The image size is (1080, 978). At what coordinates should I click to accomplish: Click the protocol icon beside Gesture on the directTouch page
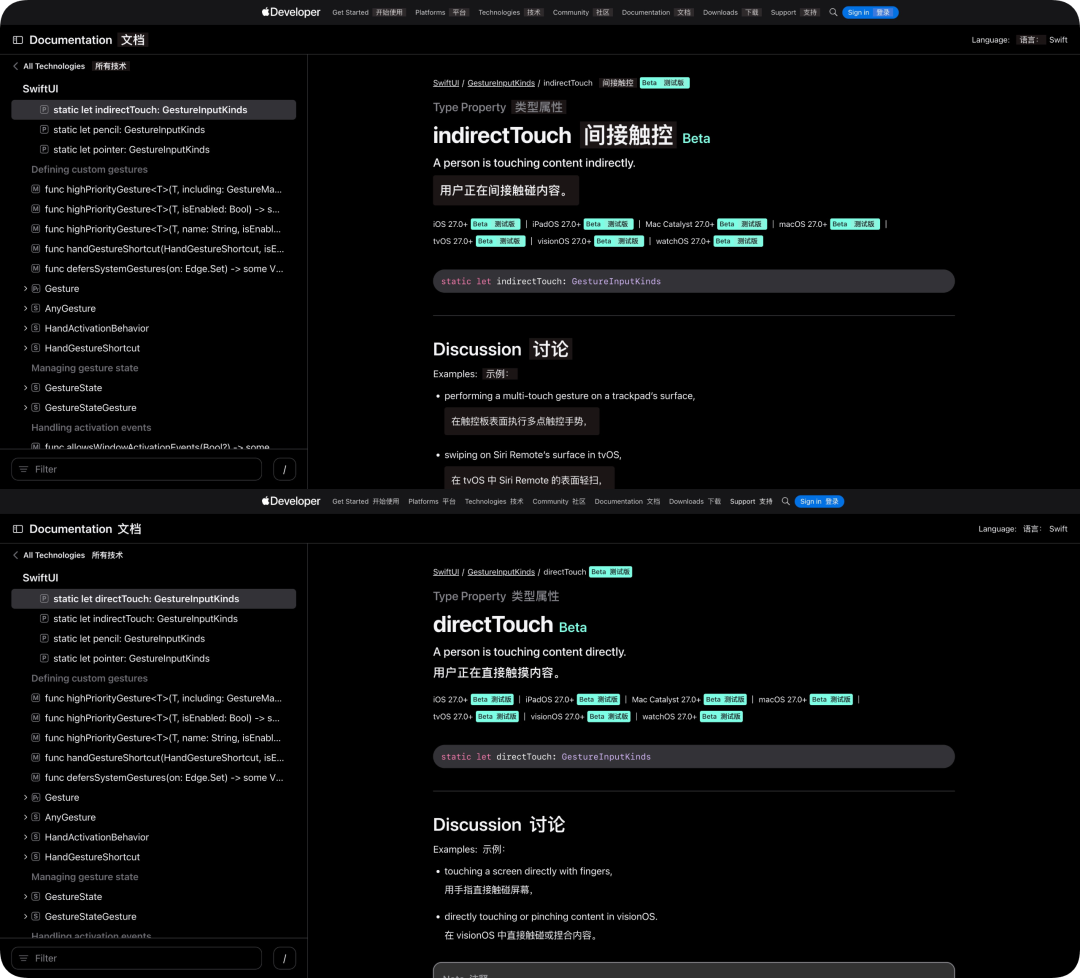36,798
